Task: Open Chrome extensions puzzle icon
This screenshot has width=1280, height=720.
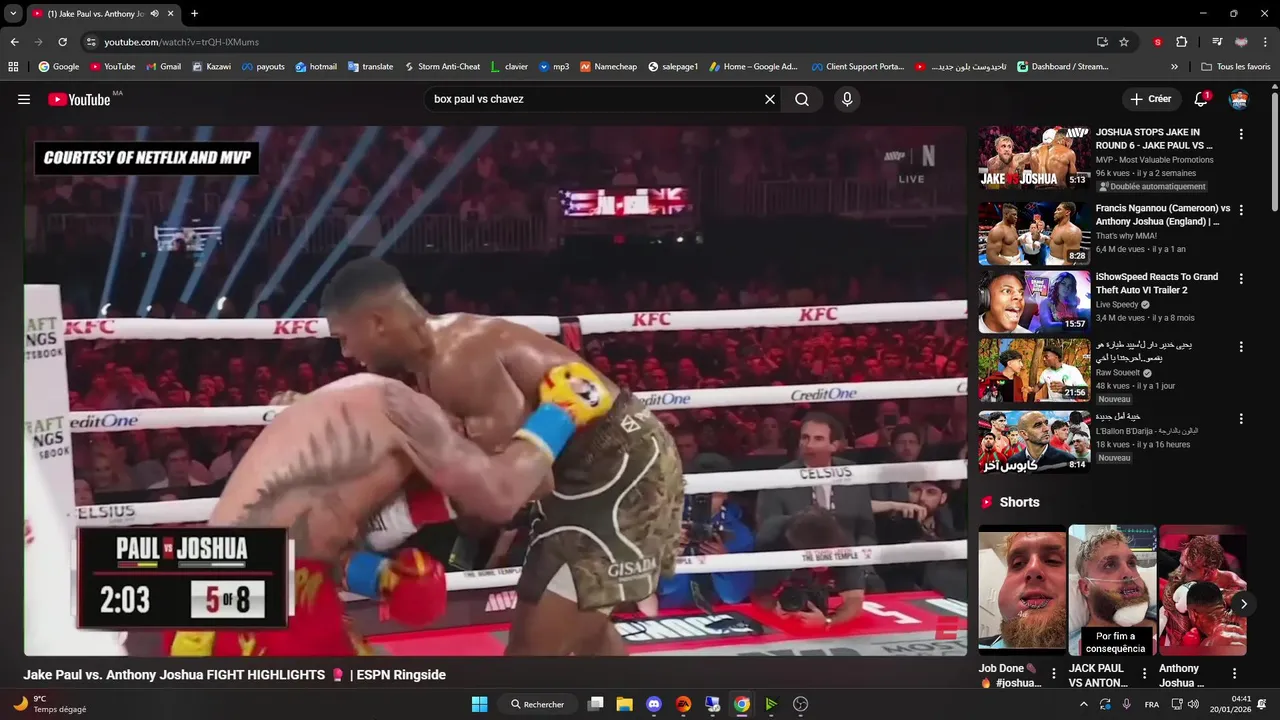Action: (1182, 42)
